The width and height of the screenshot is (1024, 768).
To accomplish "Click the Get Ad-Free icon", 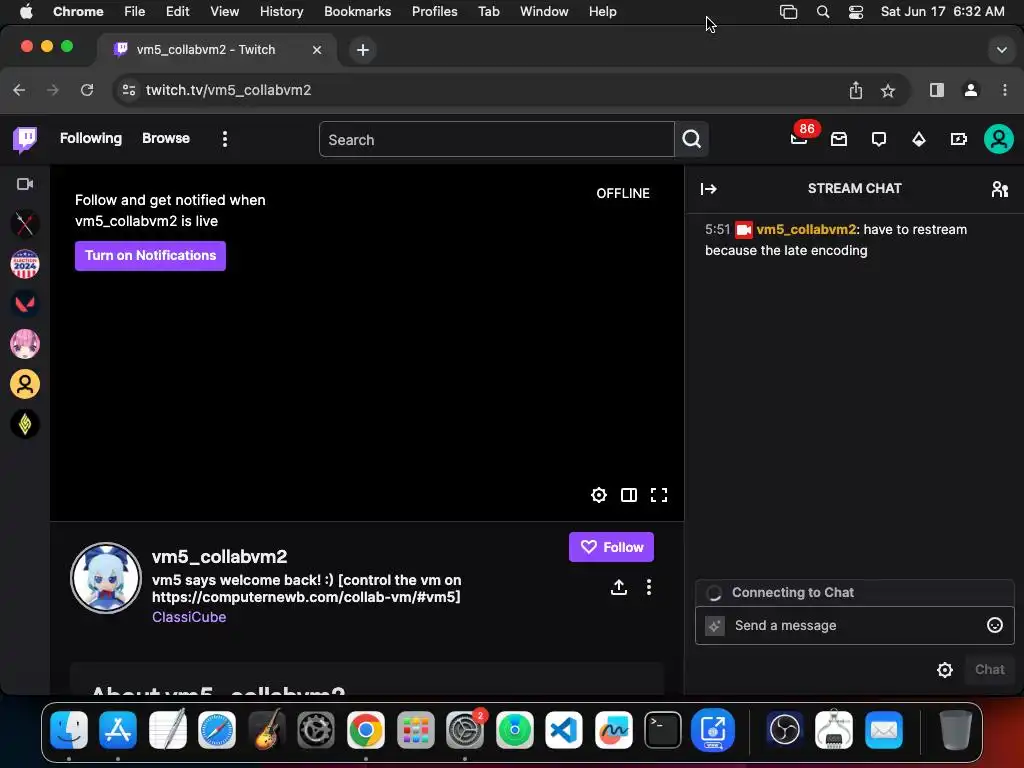I will tap(959, 139).
